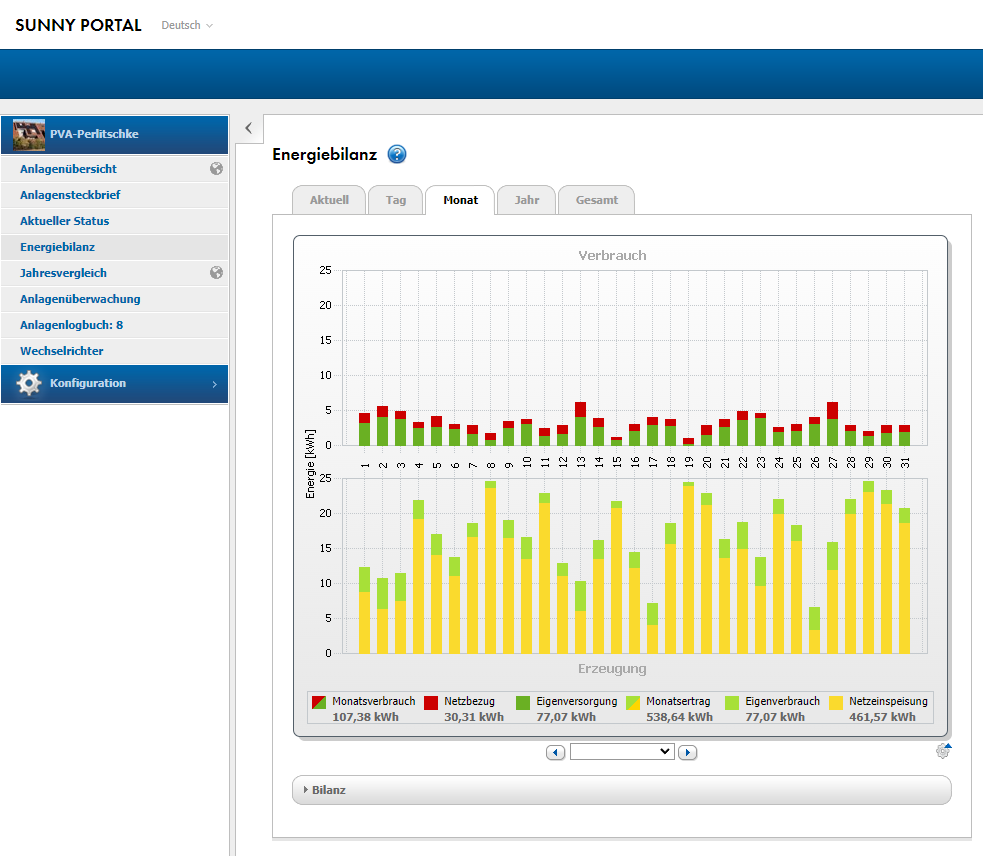Screen dimensions: 983x856
Task: Click the blue help question mark icon
Action: [x=397, y=154]
